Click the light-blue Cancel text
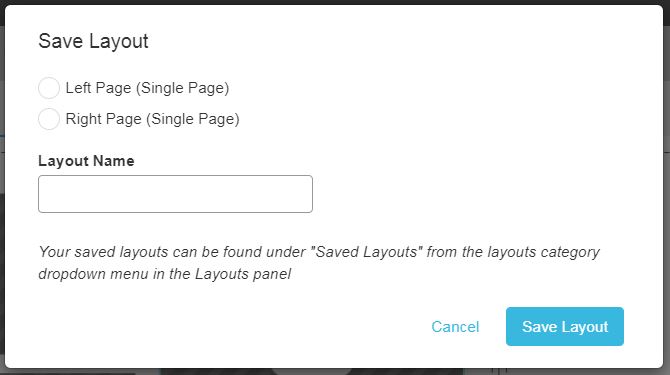 point(455,327)
